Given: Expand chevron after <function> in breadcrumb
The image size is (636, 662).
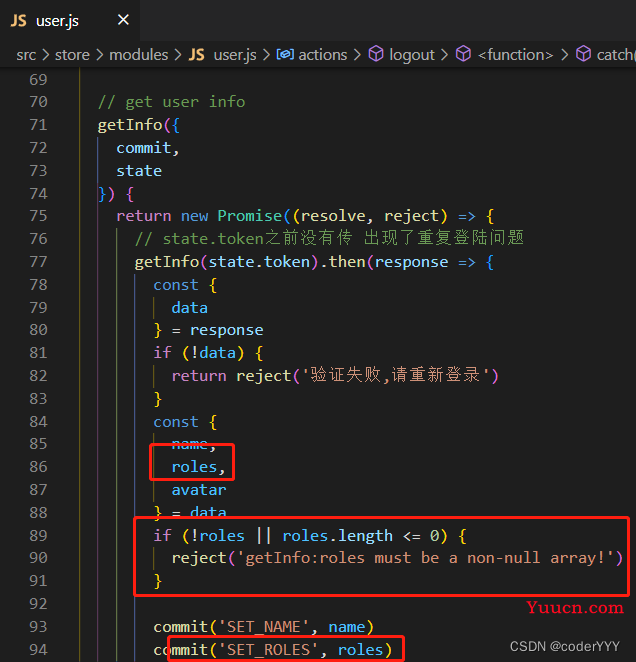Looking at the screenshot, I should coord(564,55).
